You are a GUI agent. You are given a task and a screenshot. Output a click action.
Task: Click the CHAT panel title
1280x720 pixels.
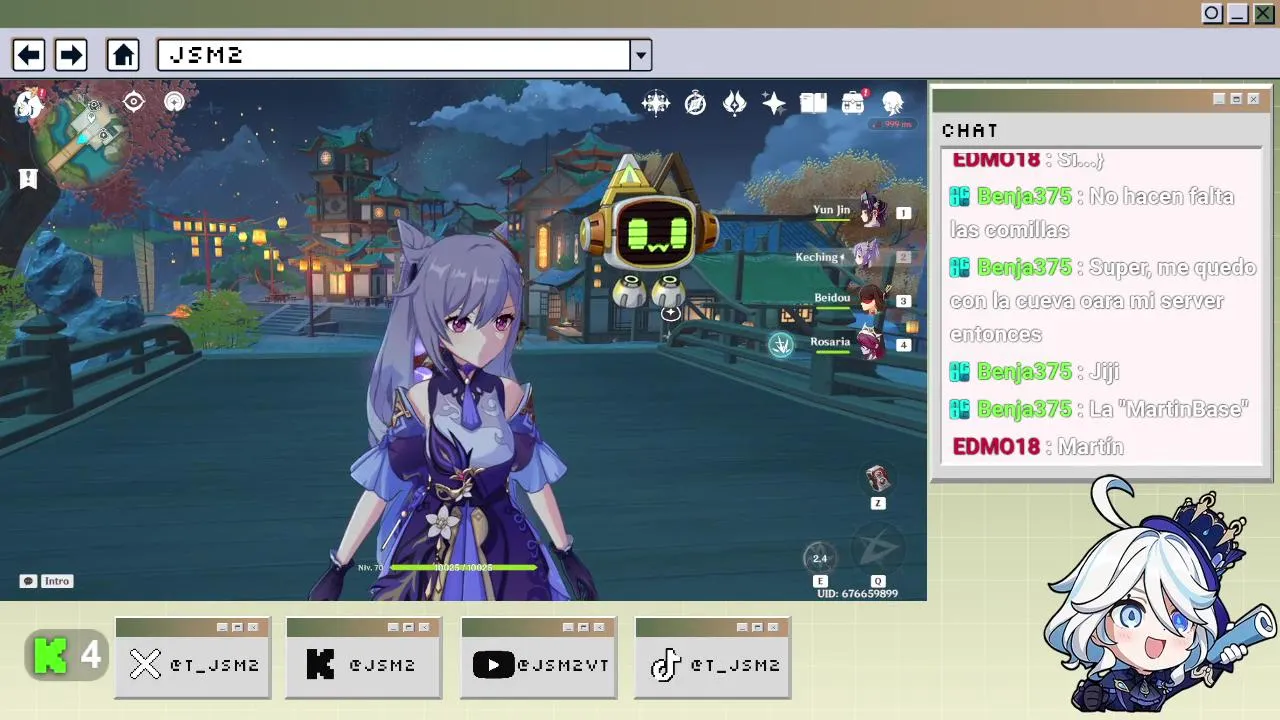click(x=970, y=130)
